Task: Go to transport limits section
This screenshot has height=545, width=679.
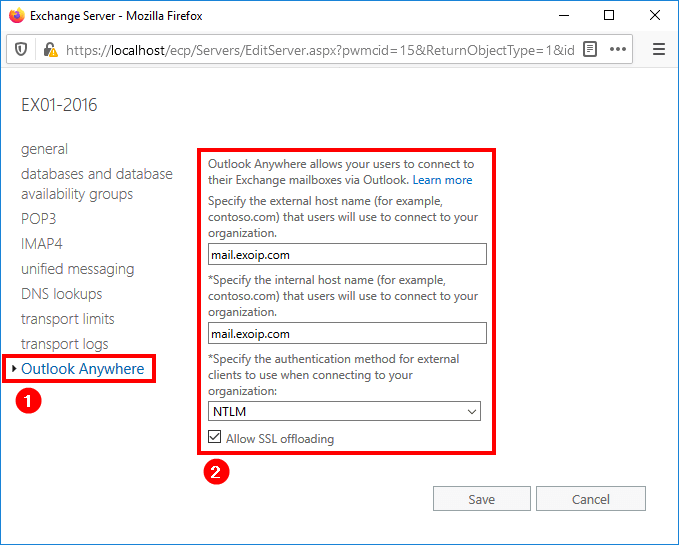Action: pos(68,319)
